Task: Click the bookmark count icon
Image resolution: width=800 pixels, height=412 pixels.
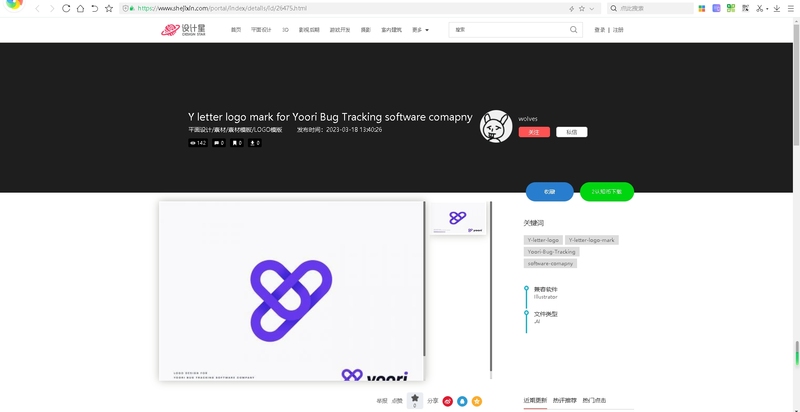Action: coord(237,143)
